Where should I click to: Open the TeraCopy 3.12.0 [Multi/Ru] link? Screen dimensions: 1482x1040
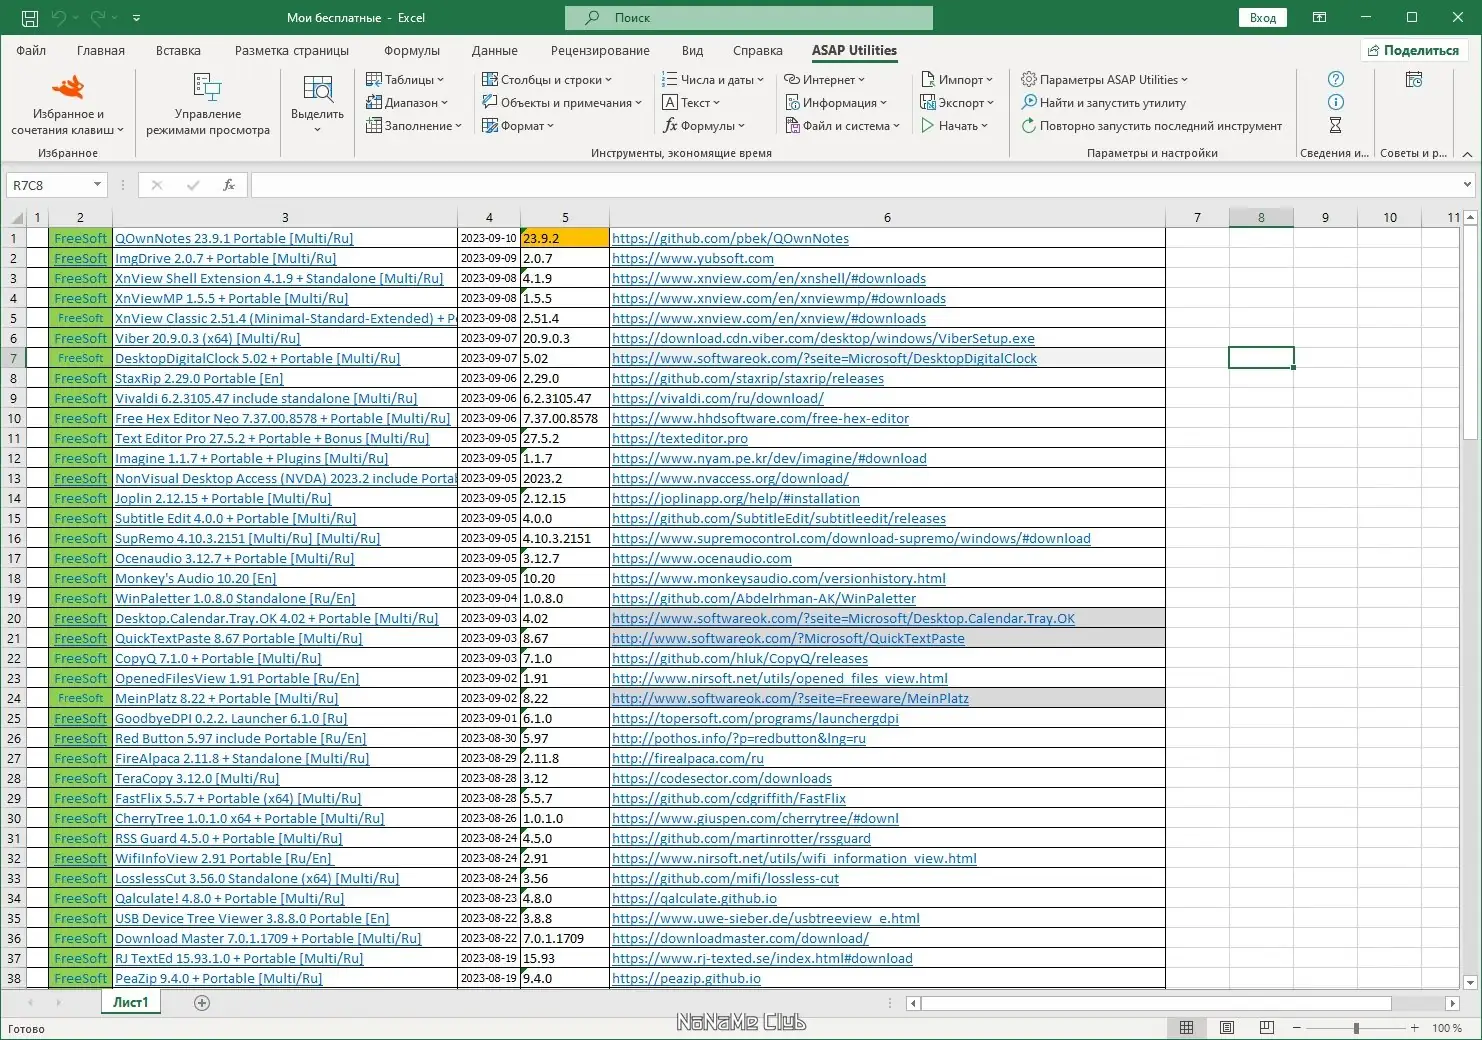(197, 778)
